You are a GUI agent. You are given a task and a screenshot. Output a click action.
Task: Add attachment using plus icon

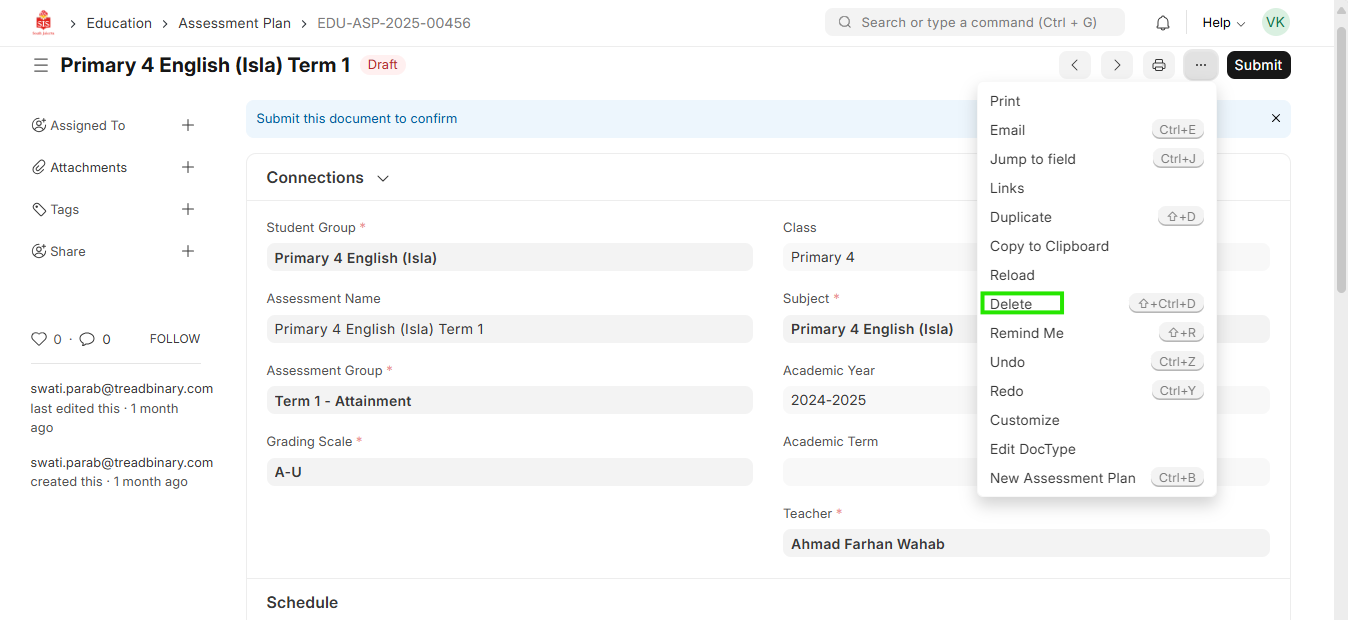188,167
